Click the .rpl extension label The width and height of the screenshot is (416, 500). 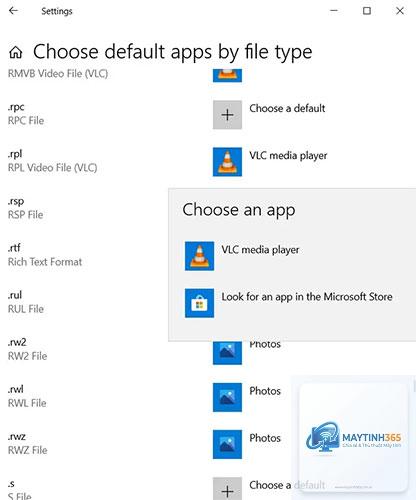[15, 154]
